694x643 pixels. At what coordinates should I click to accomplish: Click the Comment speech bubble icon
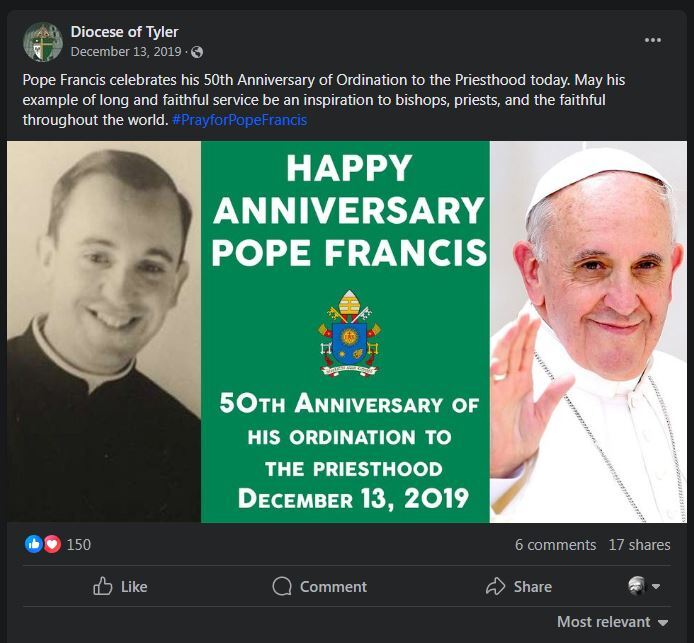[282, 586]
